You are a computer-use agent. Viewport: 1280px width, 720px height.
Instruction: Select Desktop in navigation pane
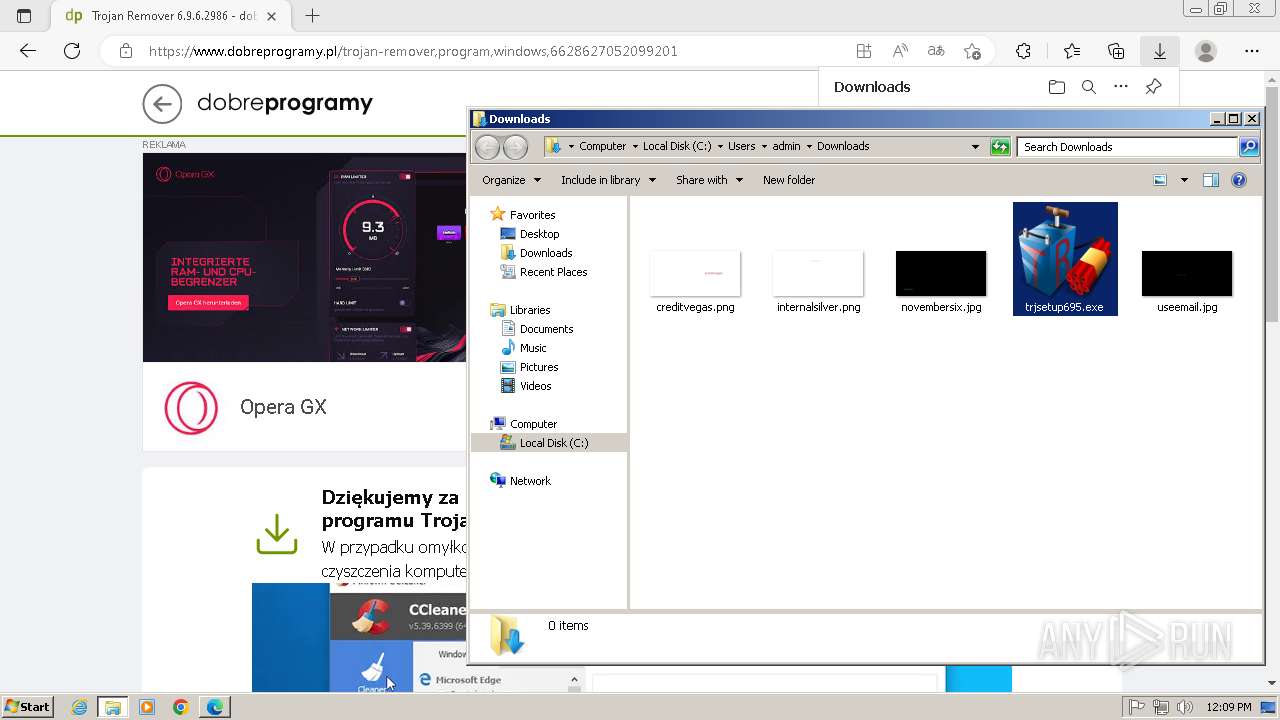pos(539,234)
